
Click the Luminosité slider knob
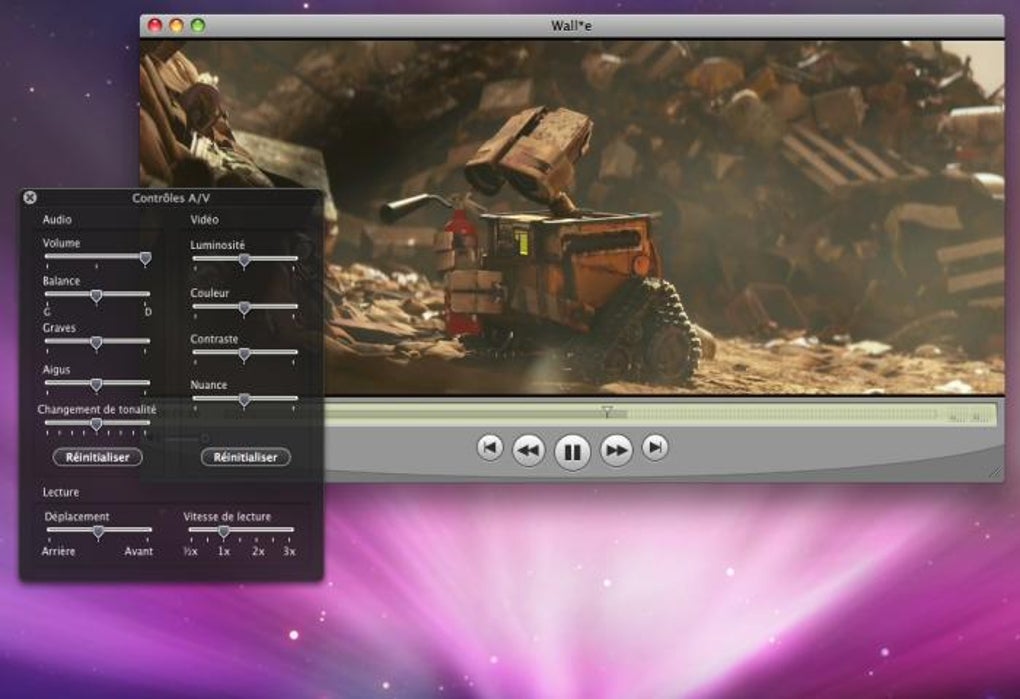click(244, 261)
